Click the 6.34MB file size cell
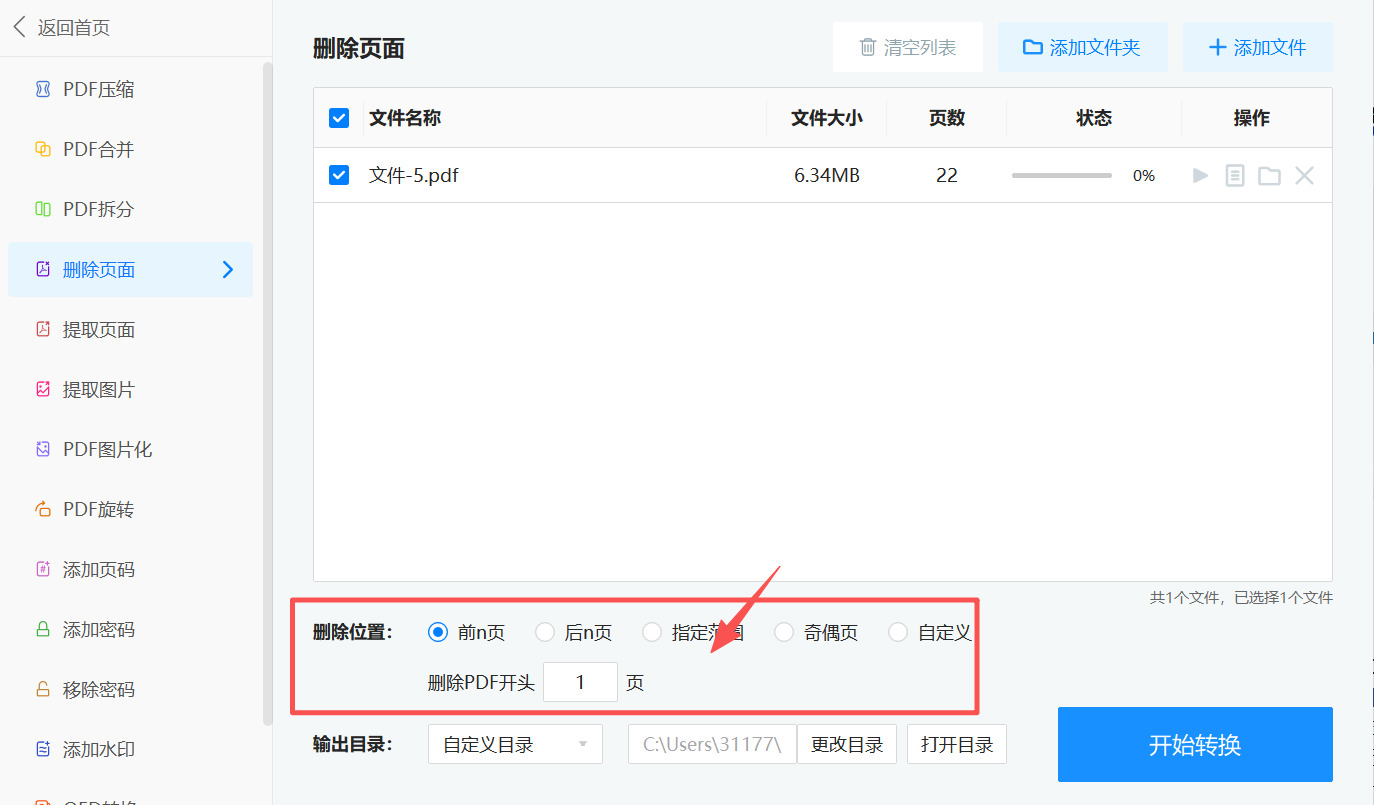The image size is (1374, 805). point(827,176)
